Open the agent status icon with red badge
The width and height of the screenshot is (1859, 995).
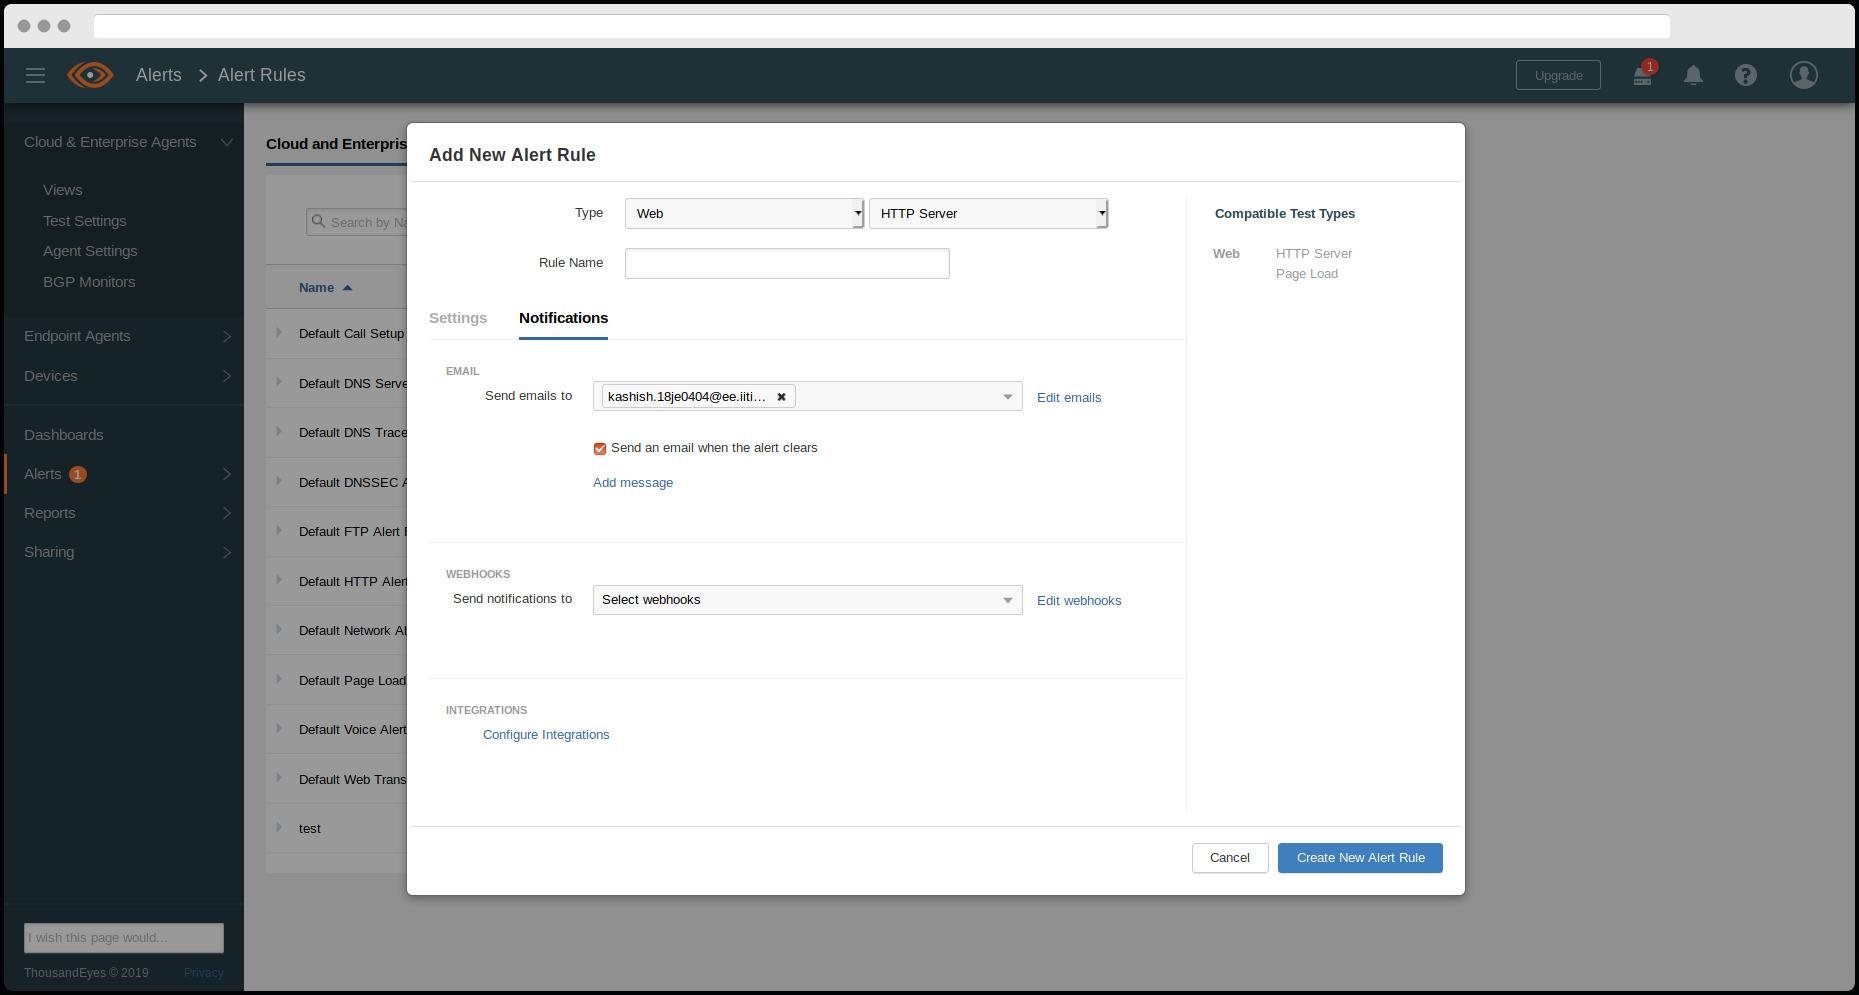(x=1643, y=74)
